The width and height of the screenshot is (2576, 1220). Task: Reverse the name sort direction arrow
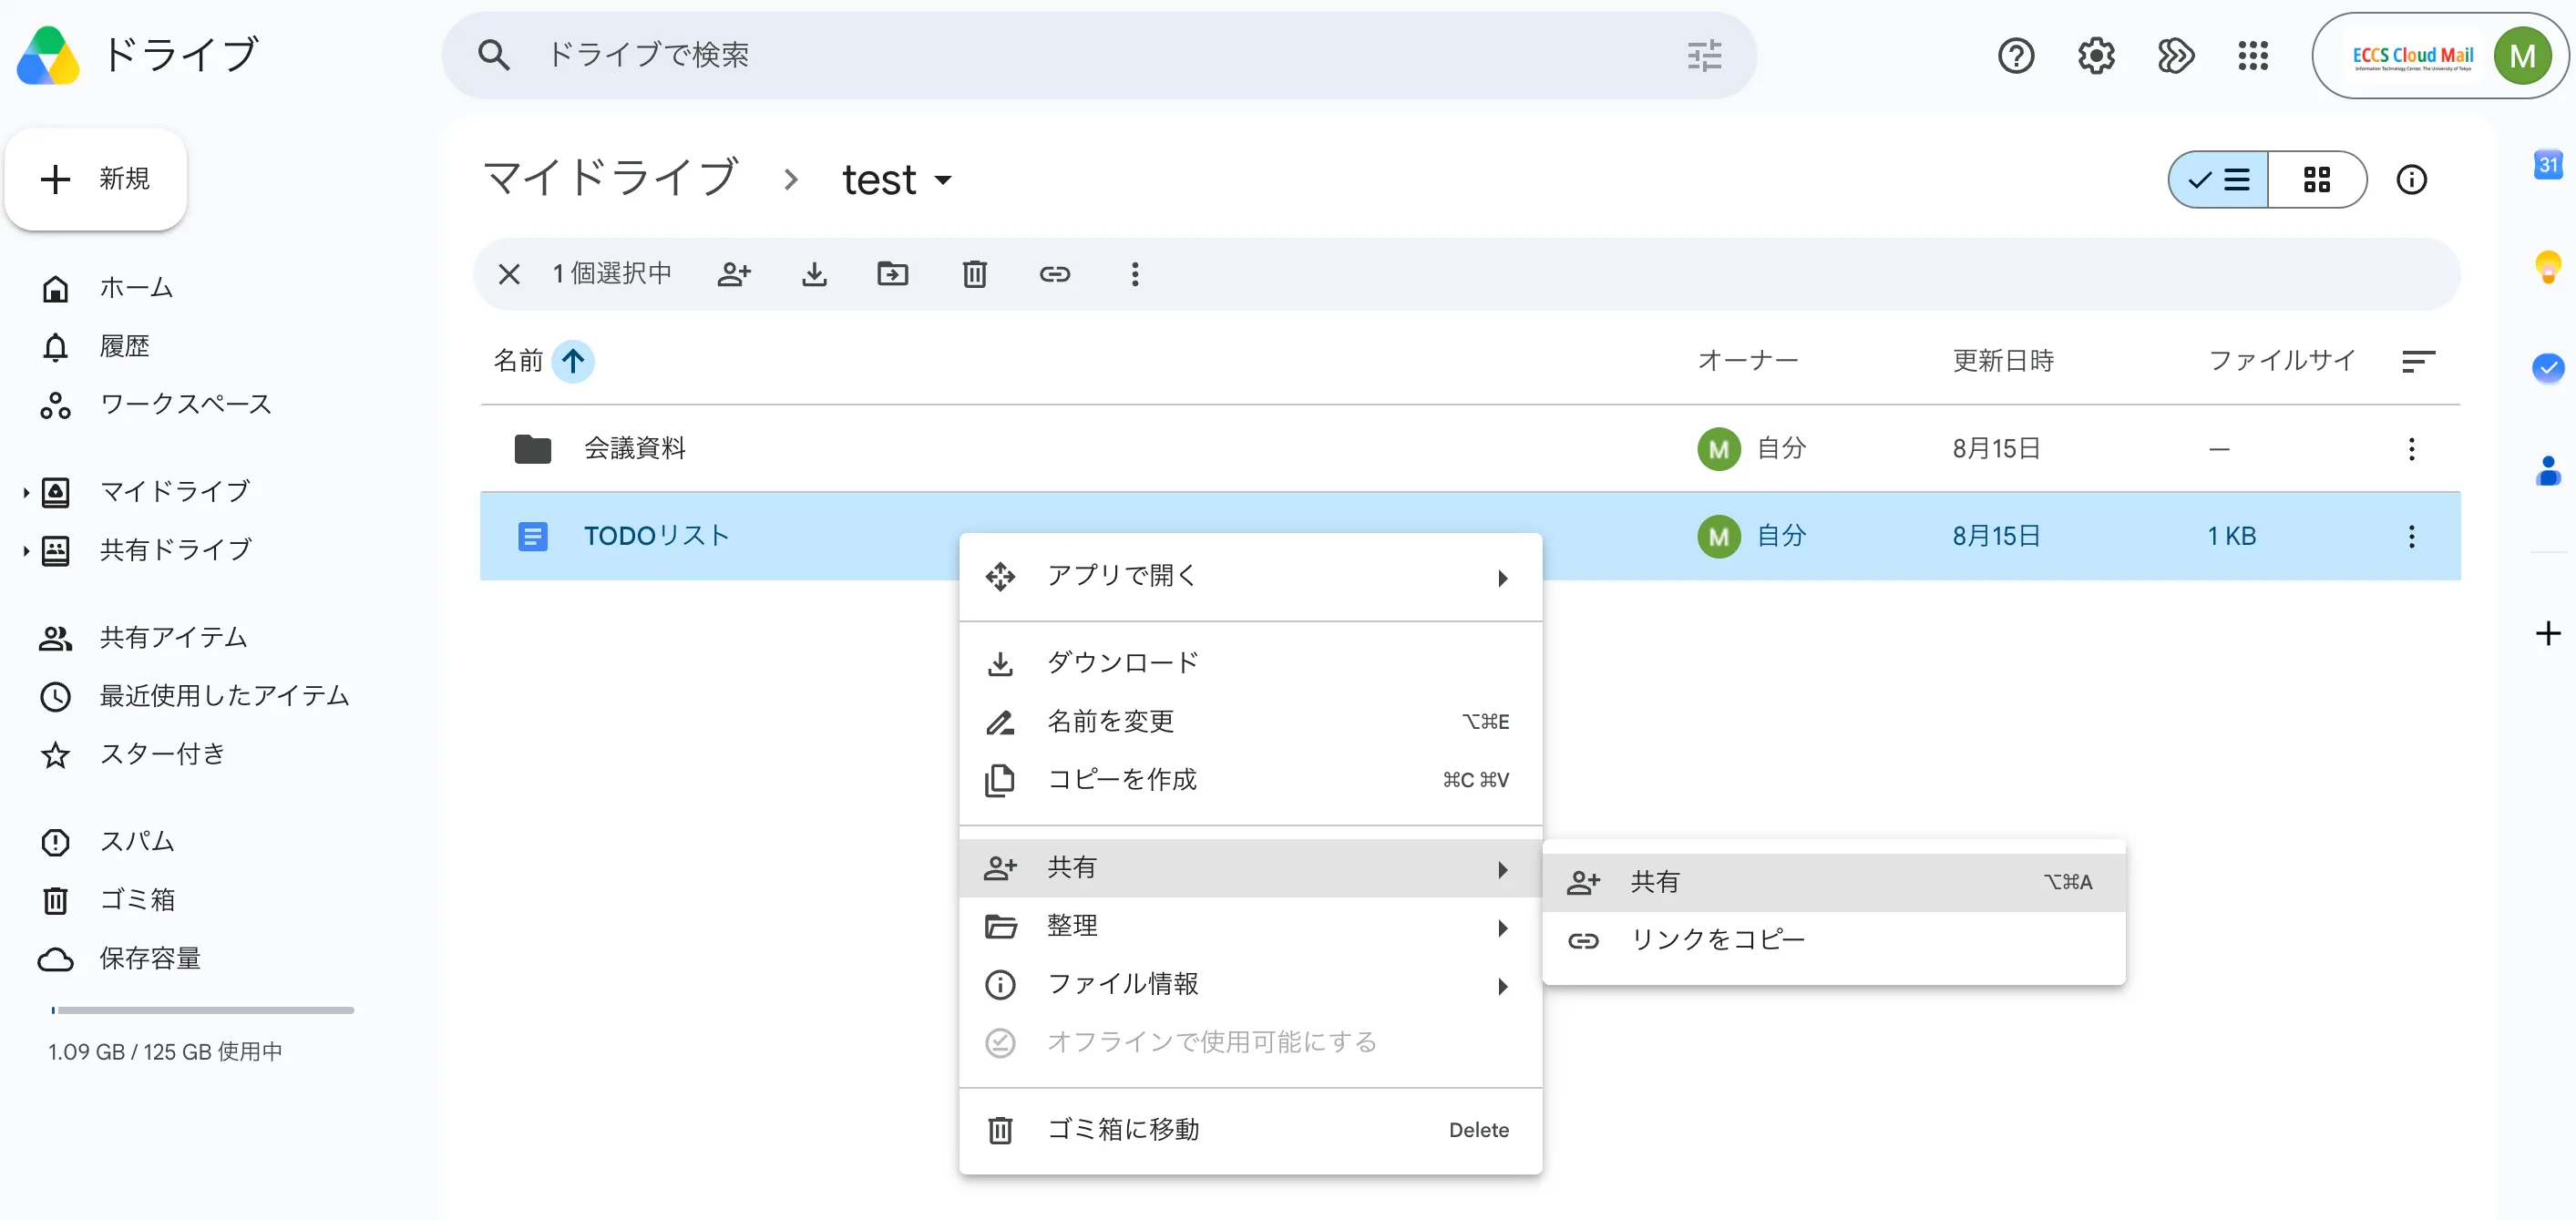click(x=573, y=361)
